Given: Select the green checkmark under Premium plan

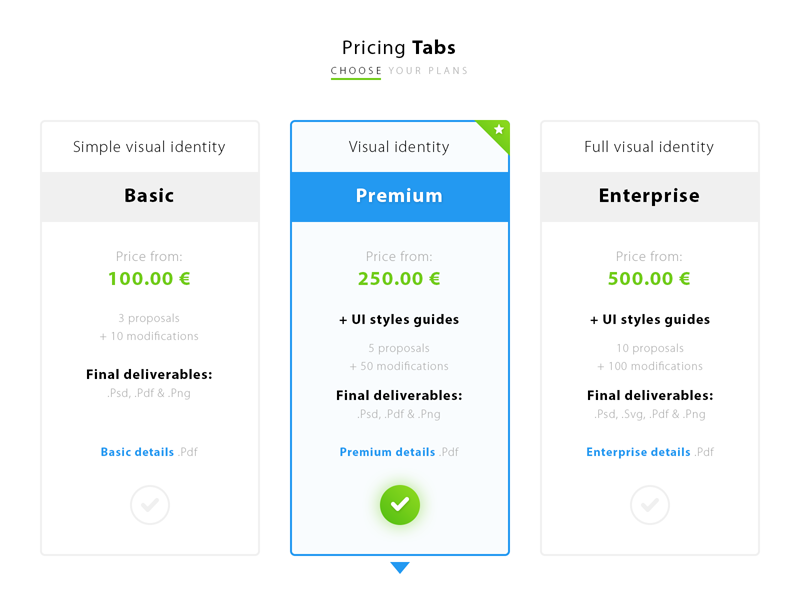Looking at the screenshot, I should click(x=400, y=505).
